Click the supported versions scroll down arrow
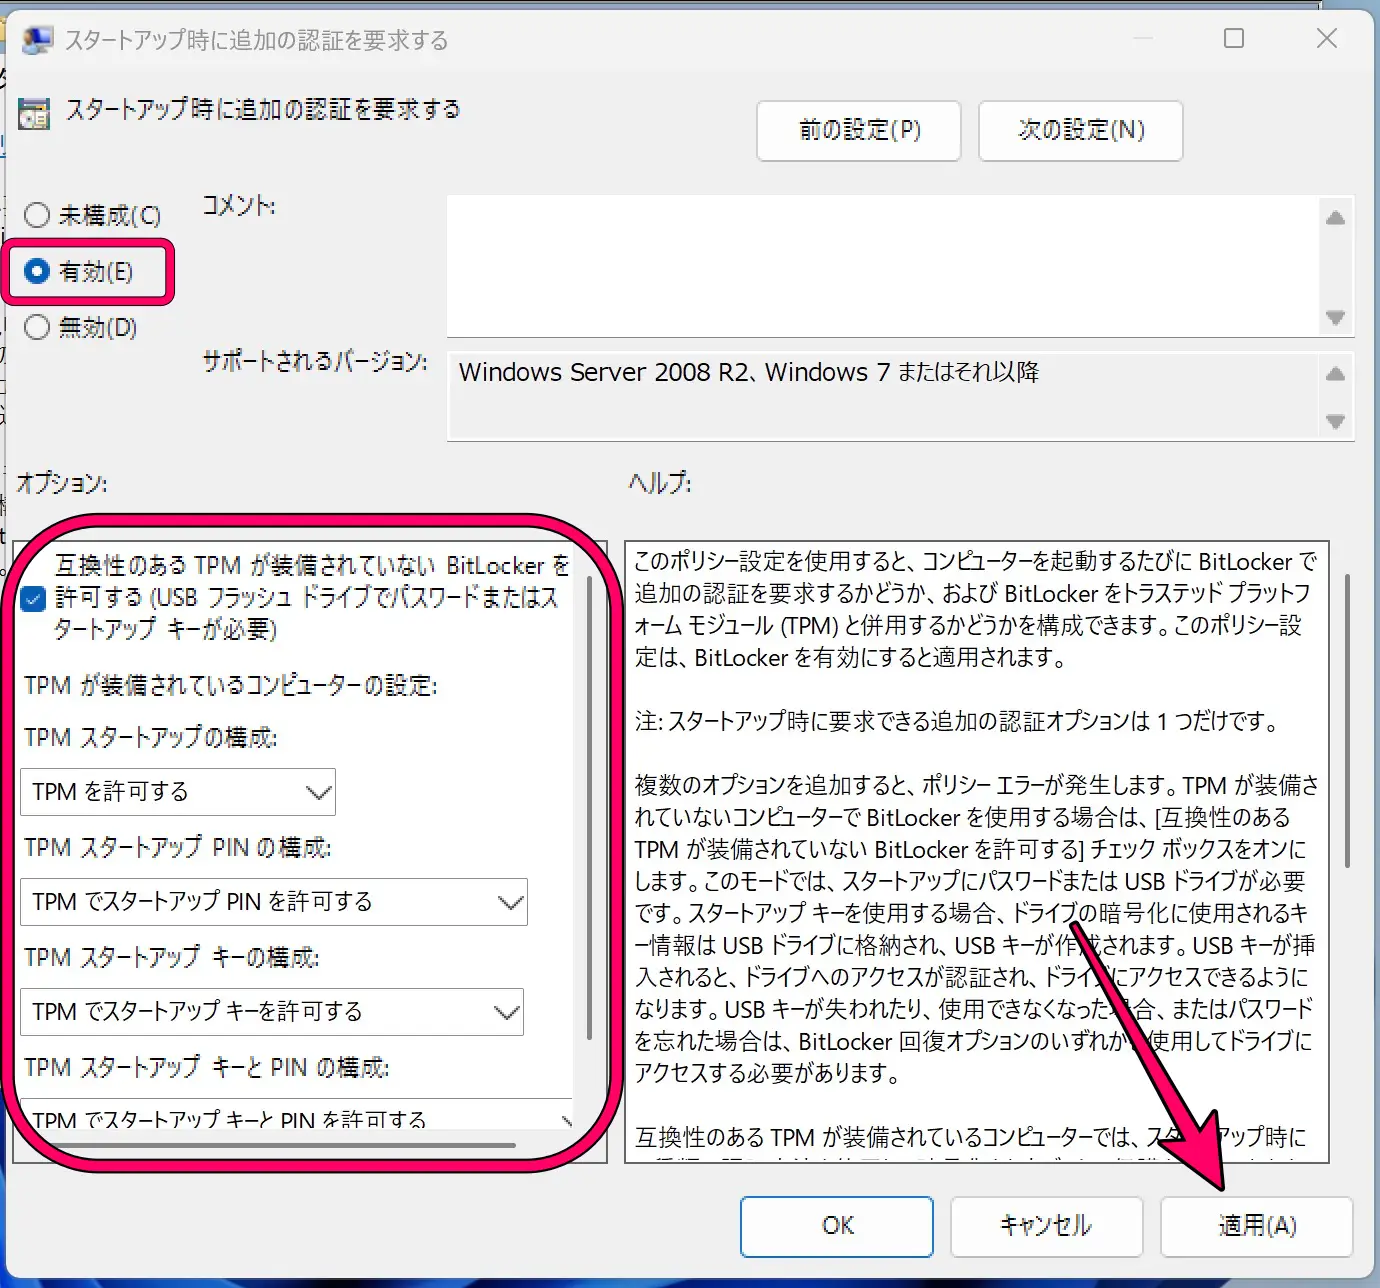This screenshot has width=1380, height=1288. coord(1335,421)
